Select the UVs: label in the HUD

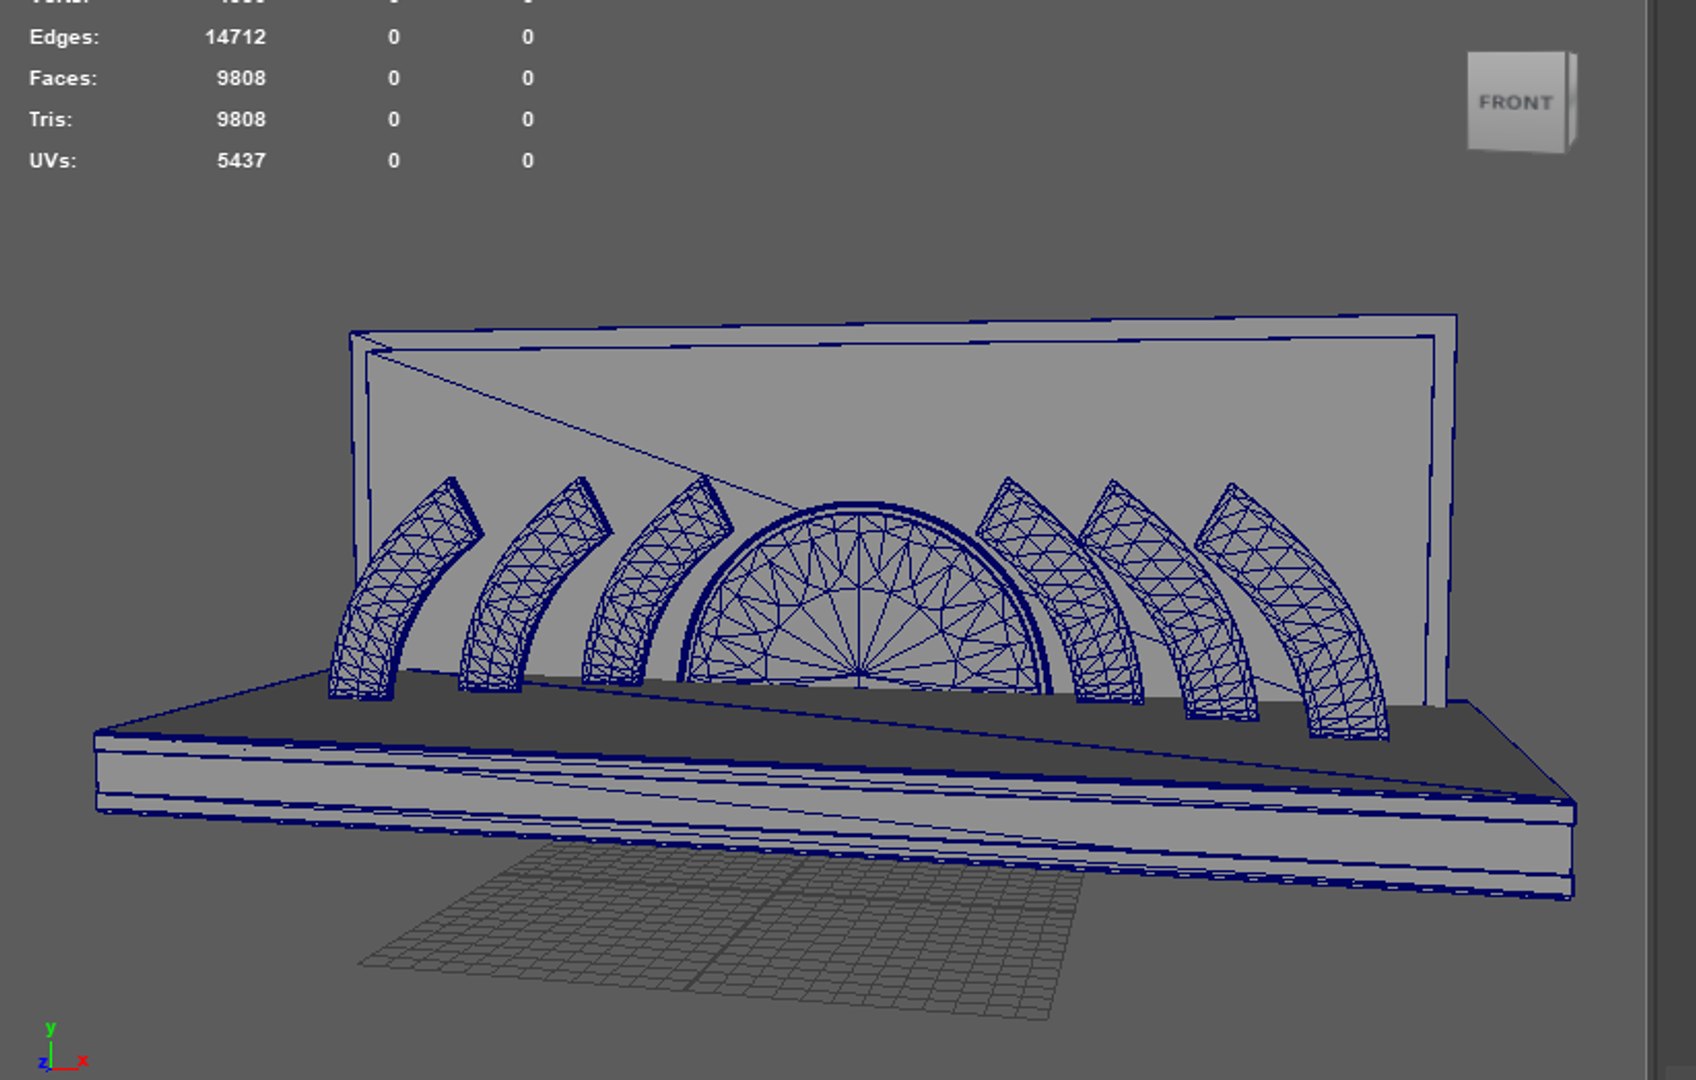(x=53, y=160)
